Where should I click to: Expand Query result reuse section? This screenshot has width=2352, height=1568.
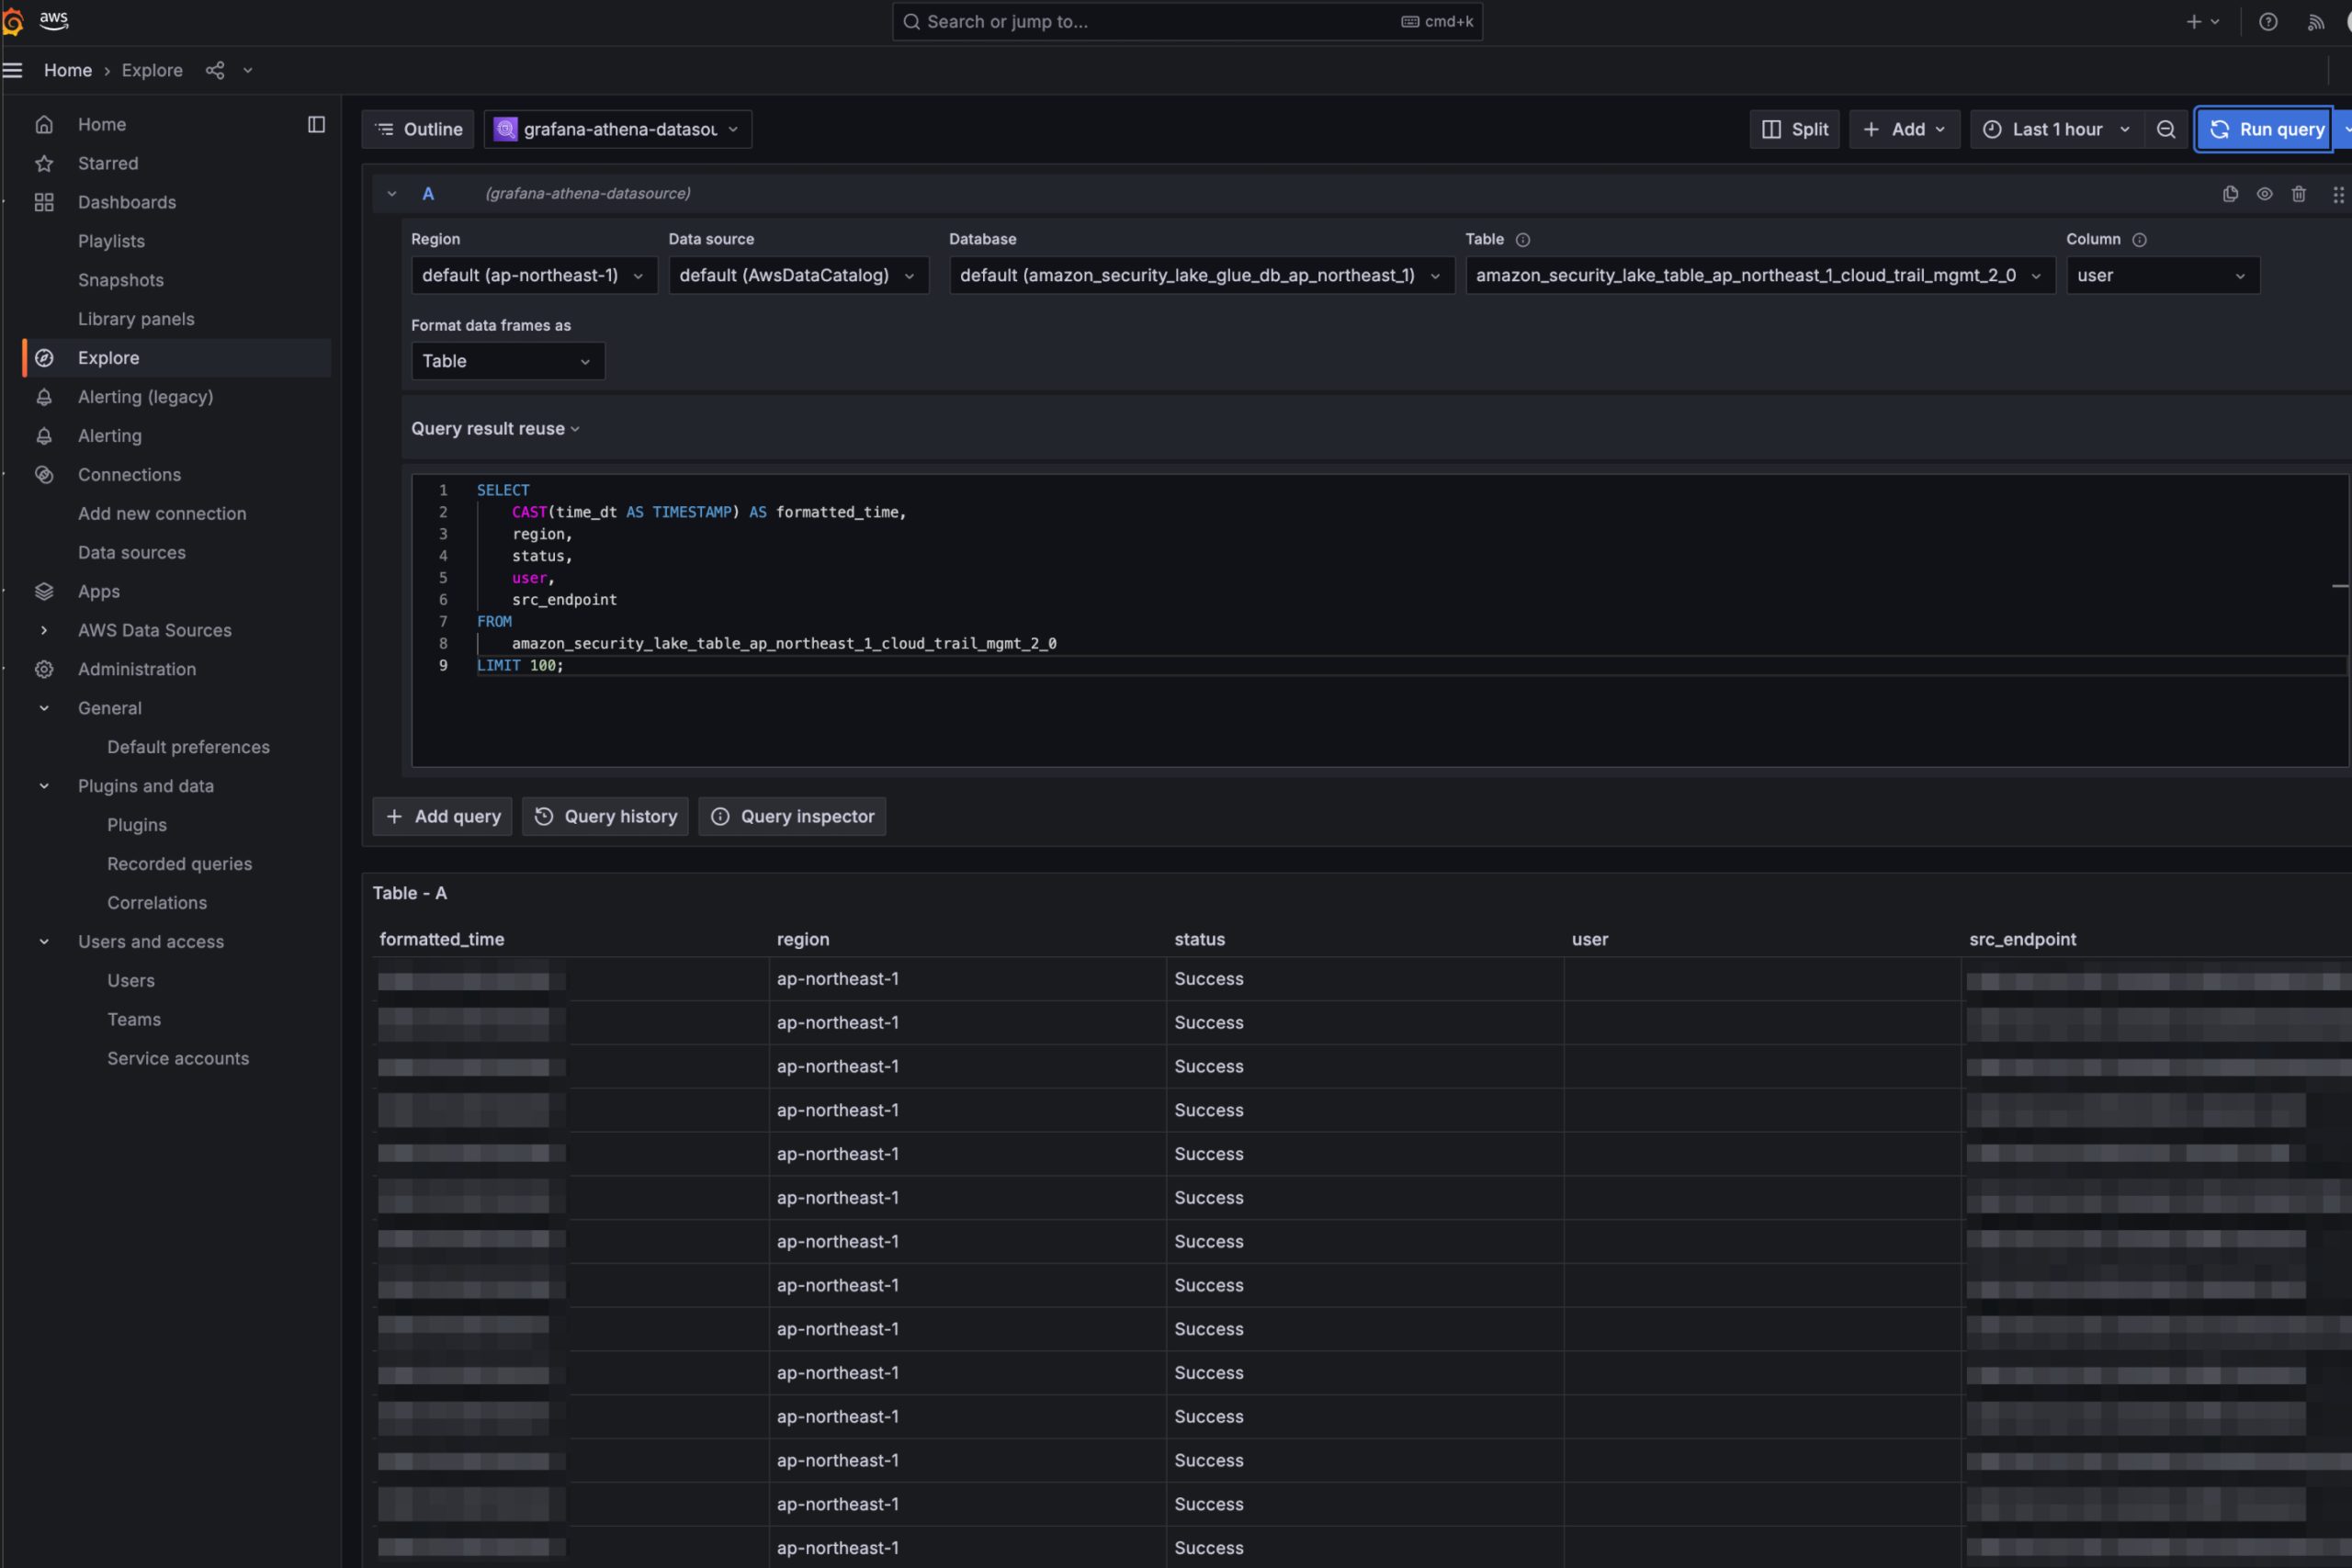[495, 428]
